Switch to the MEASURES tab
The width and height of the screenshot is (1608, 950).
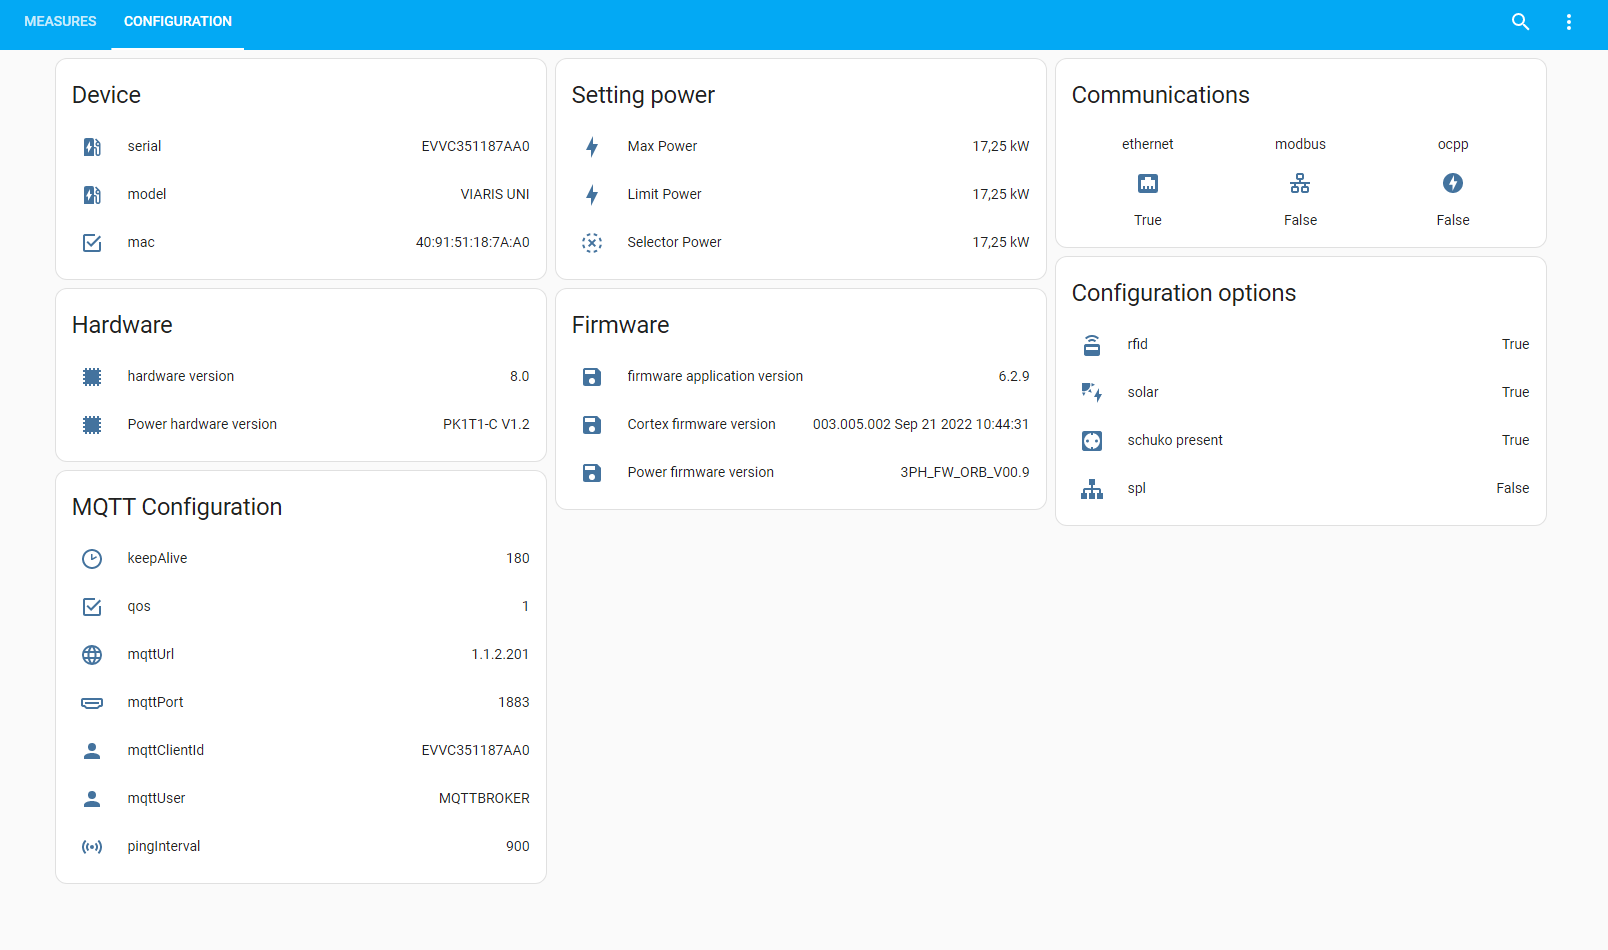pyautogui.click(x=60, y=21)
